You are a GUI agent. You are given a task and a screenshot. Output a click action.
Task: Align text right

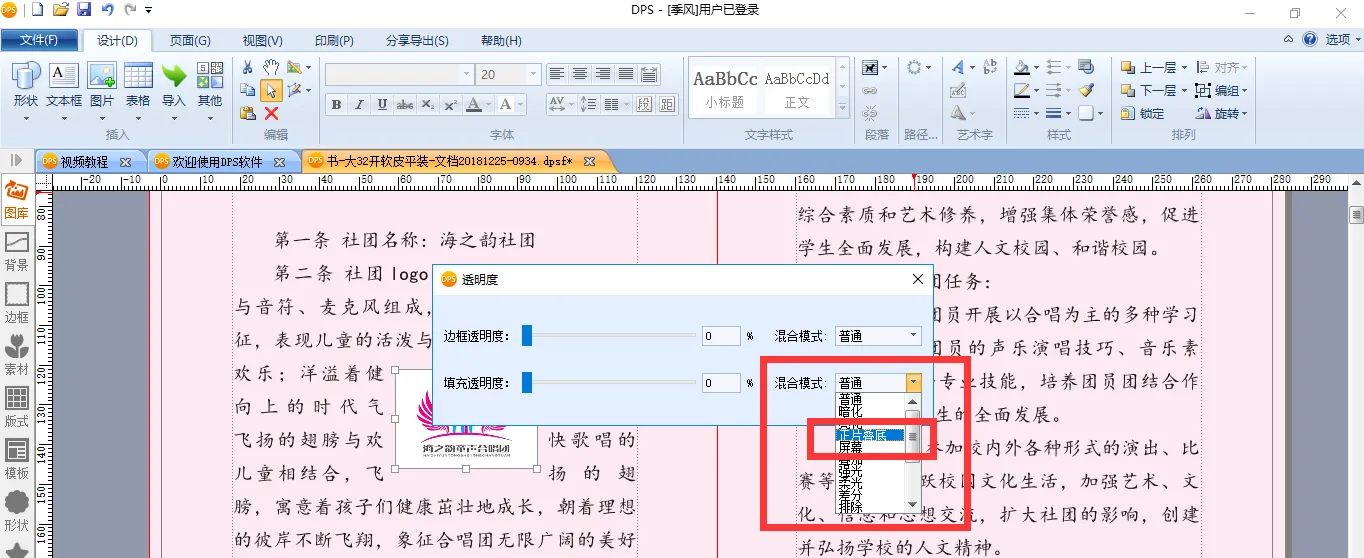point(603,74)
